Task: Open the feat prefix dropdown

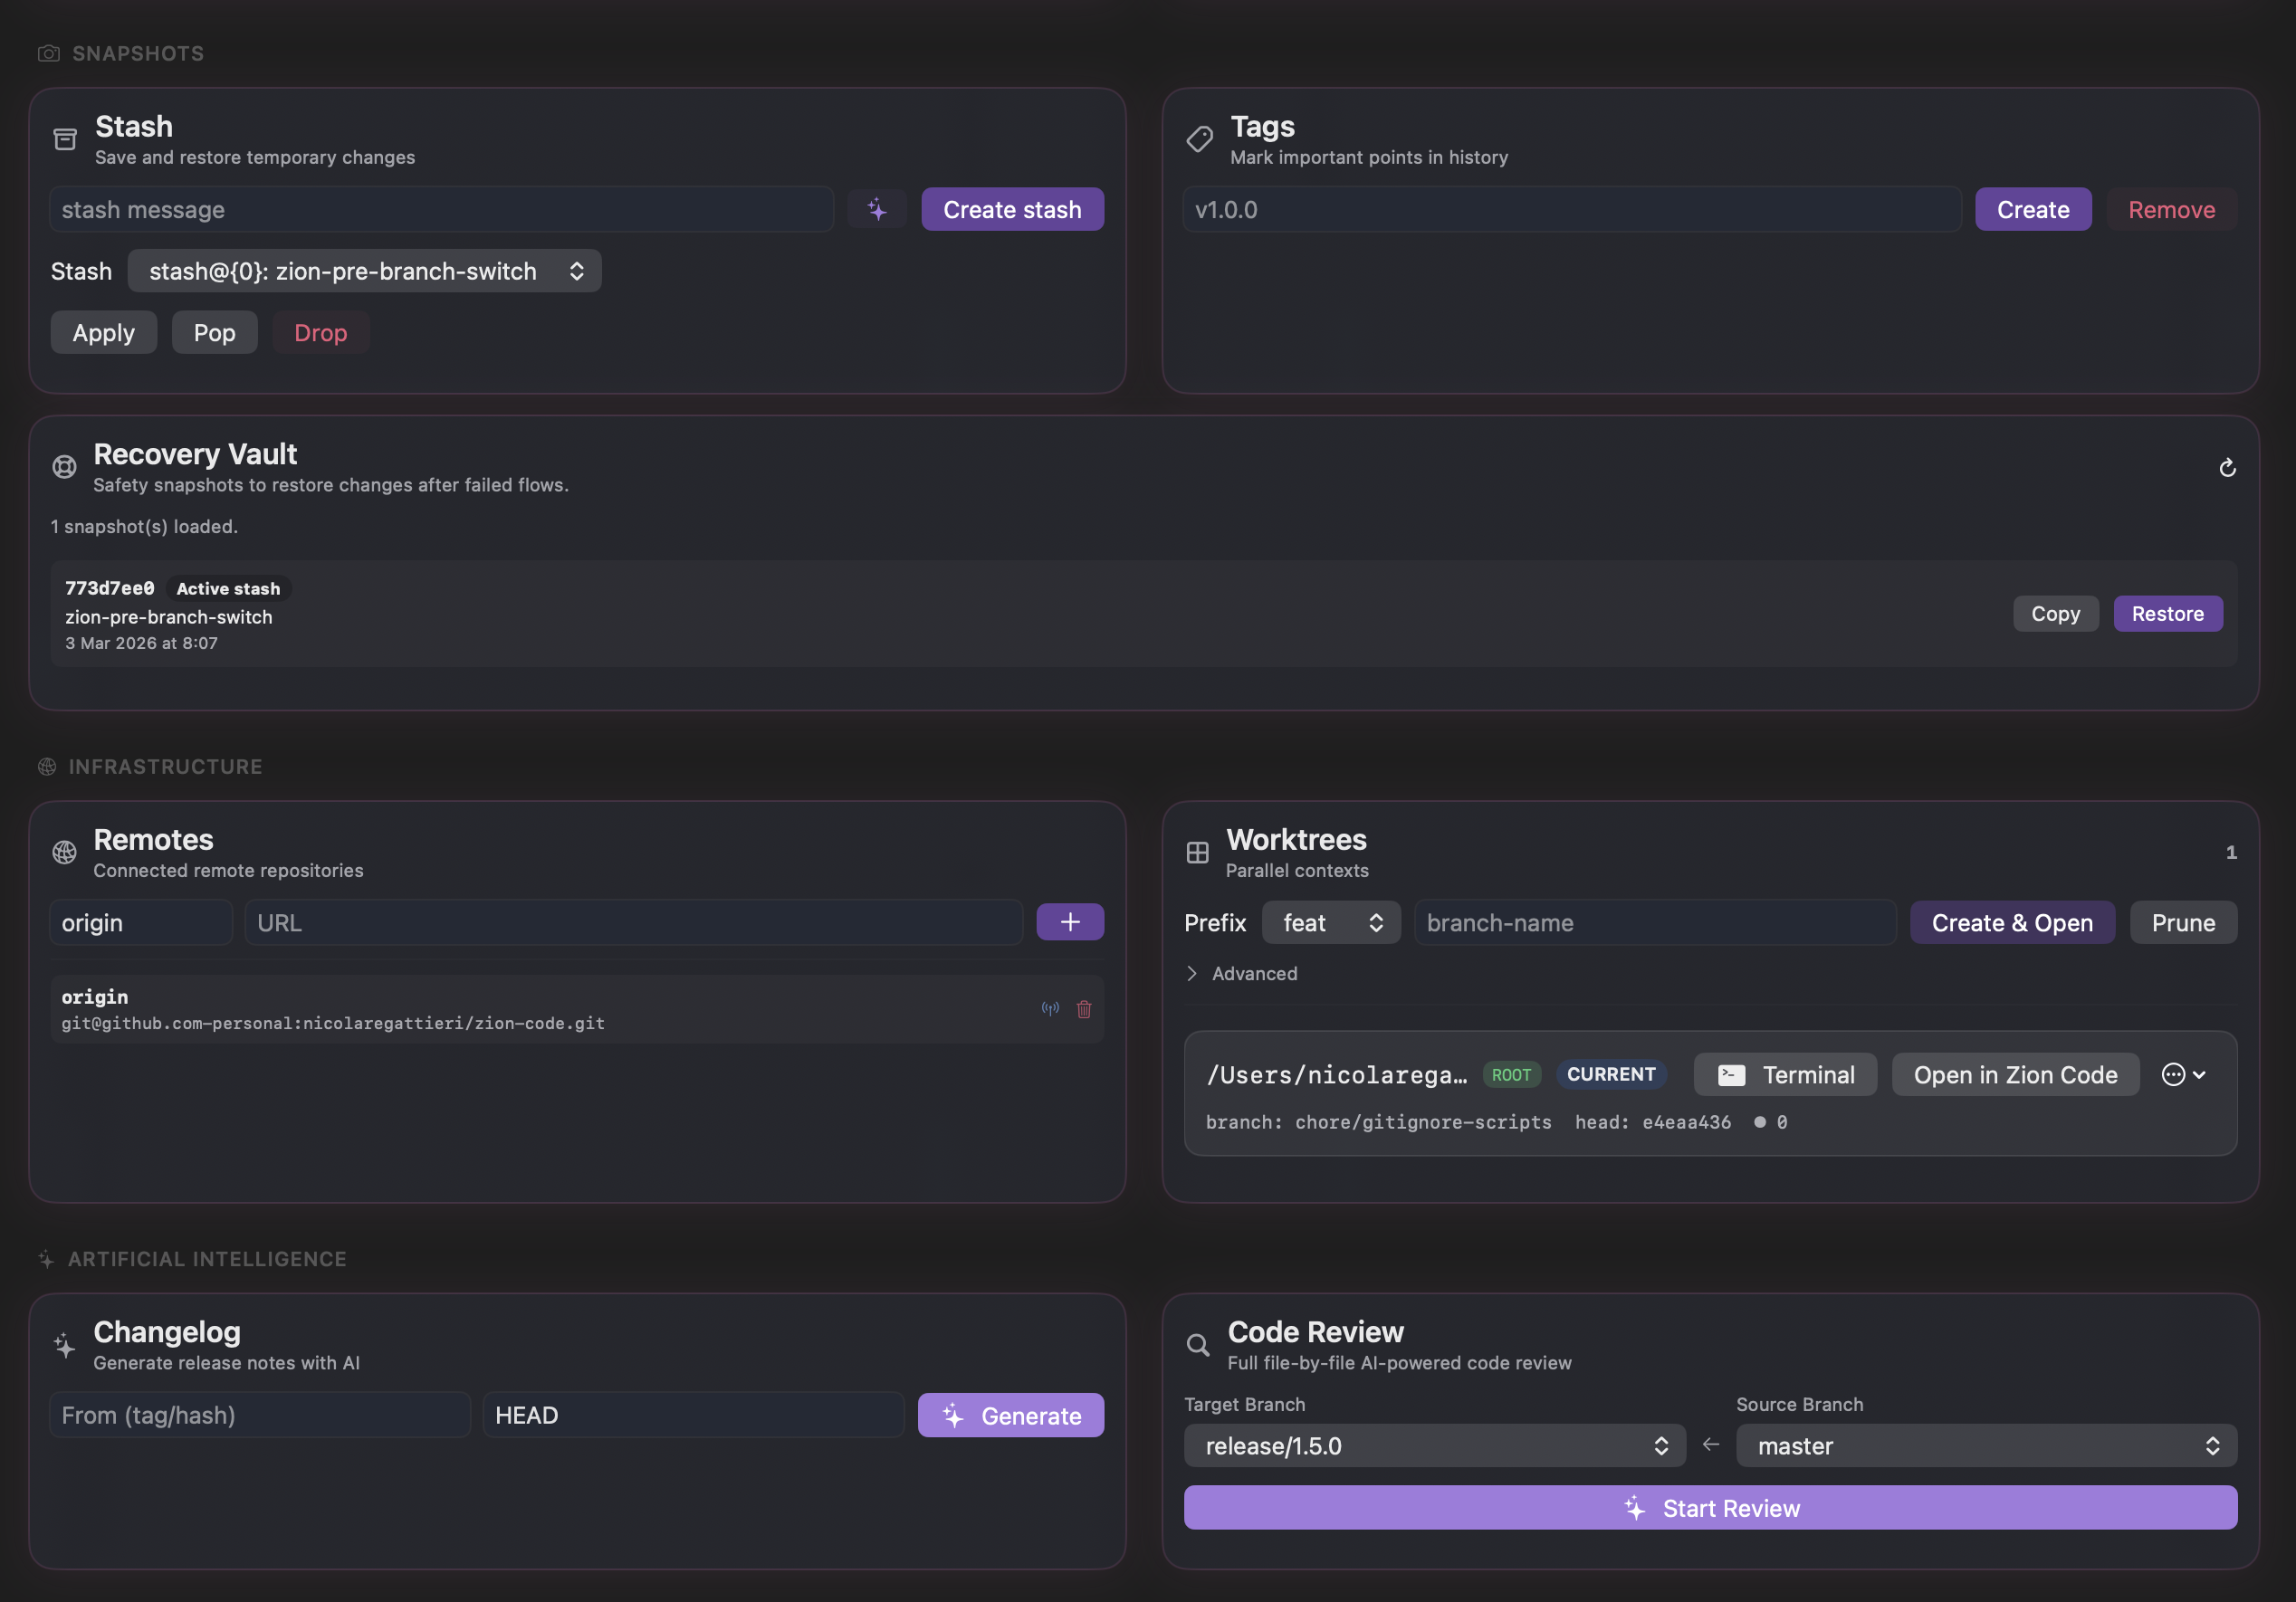Action: coord(1330,923)
